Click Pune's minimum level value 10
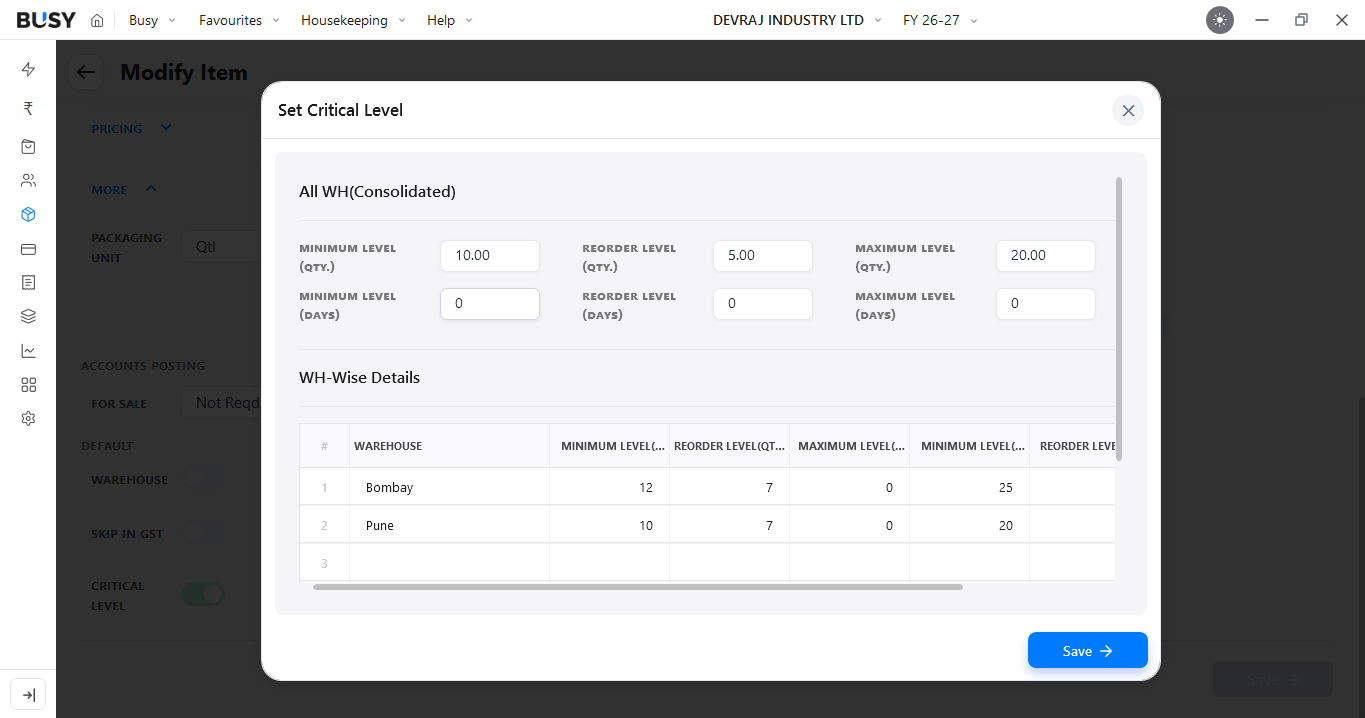The image size is (1365, 718). (609, 525)
